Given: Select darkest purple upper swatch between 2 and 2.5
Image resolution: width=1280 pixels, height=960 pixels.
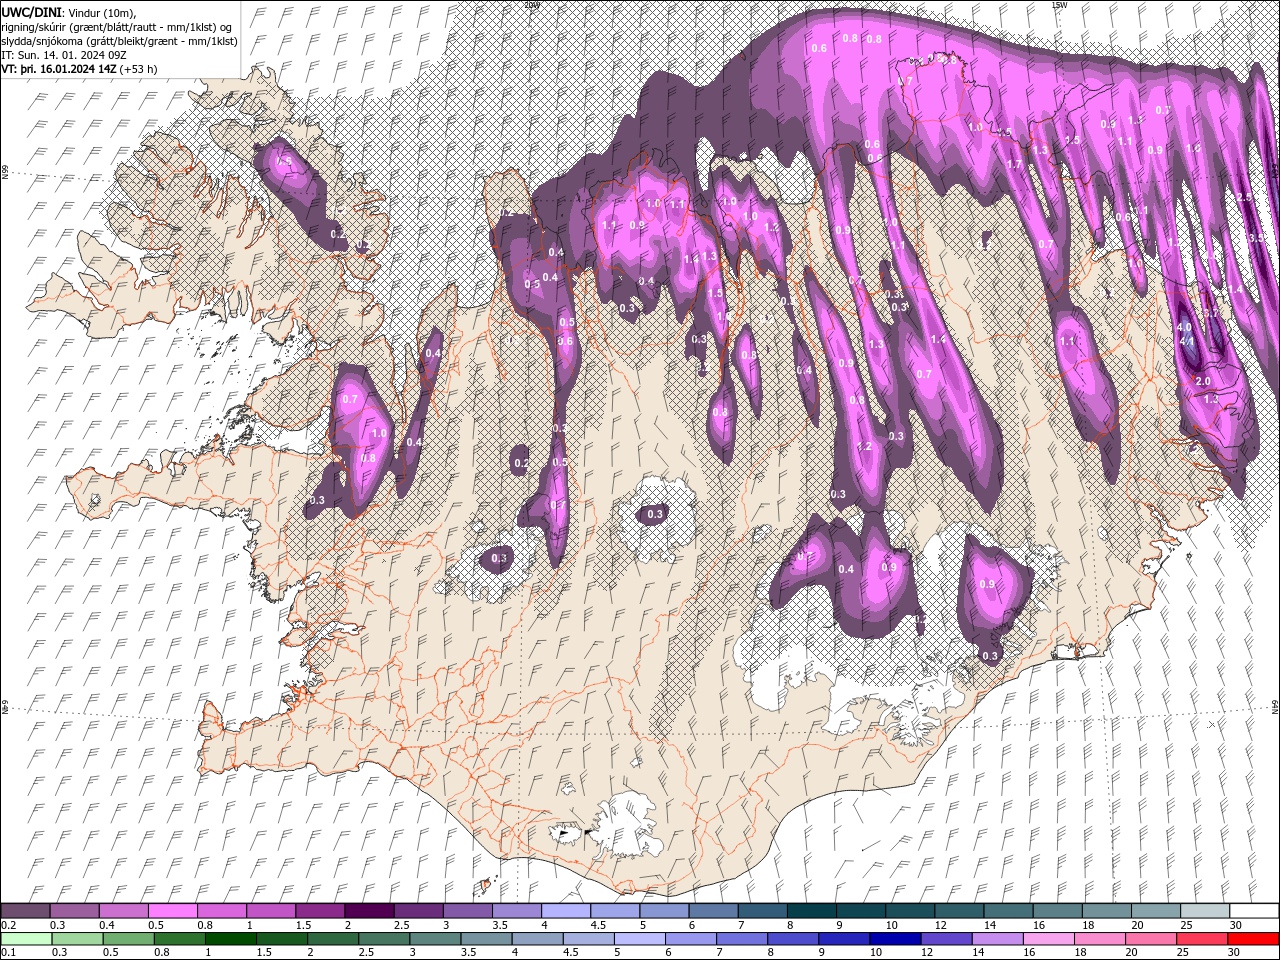Looking at the screenshot, I should pos(369,911).
